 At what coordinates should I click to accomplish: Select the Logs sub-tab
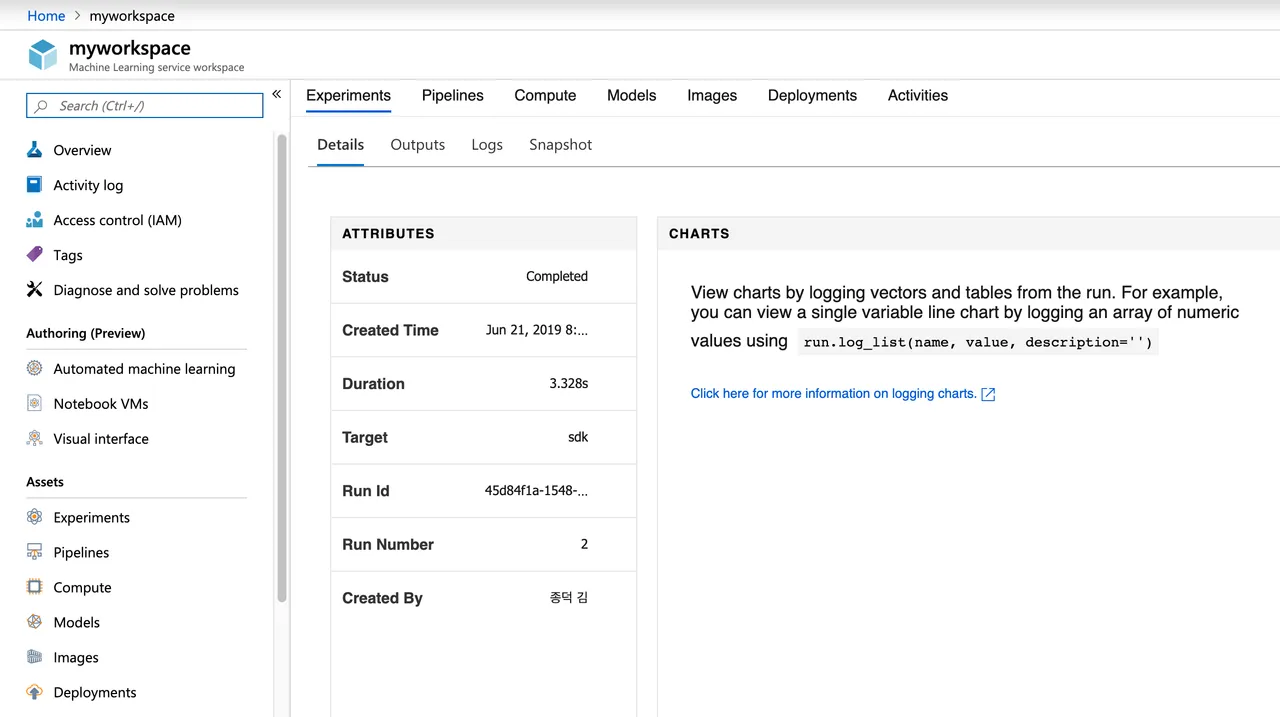tap(487, 144)
